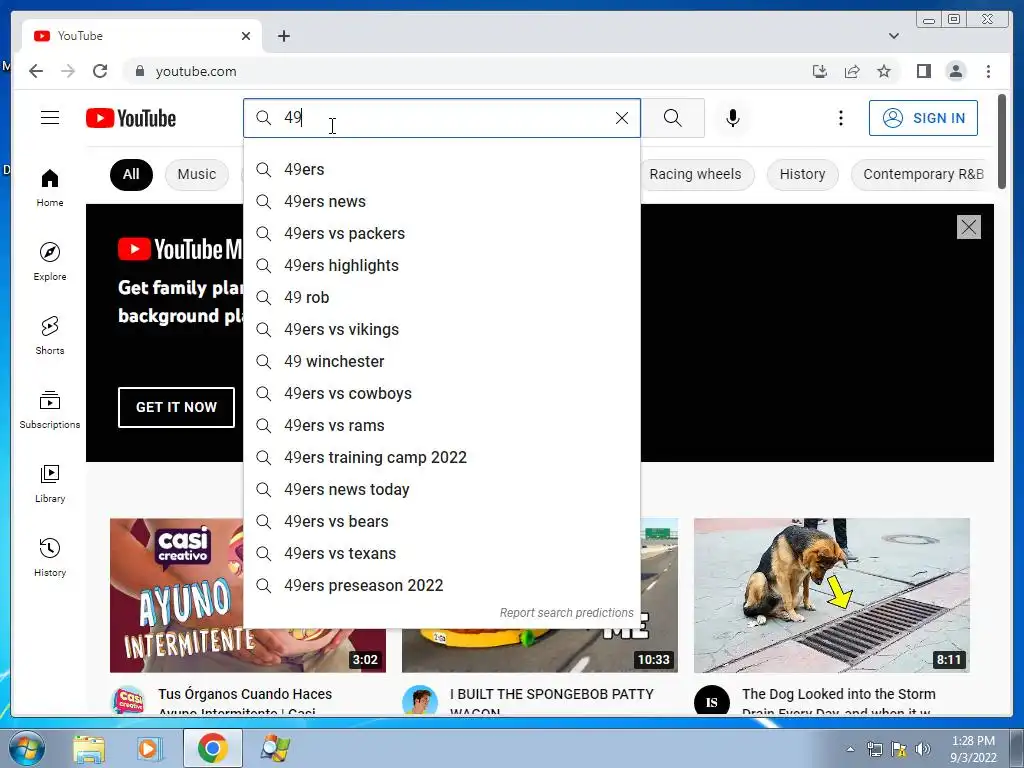Choose '49ers training camp 2022' suggestion
Screen dimensions: 1024x768
[x=441, y=458]
